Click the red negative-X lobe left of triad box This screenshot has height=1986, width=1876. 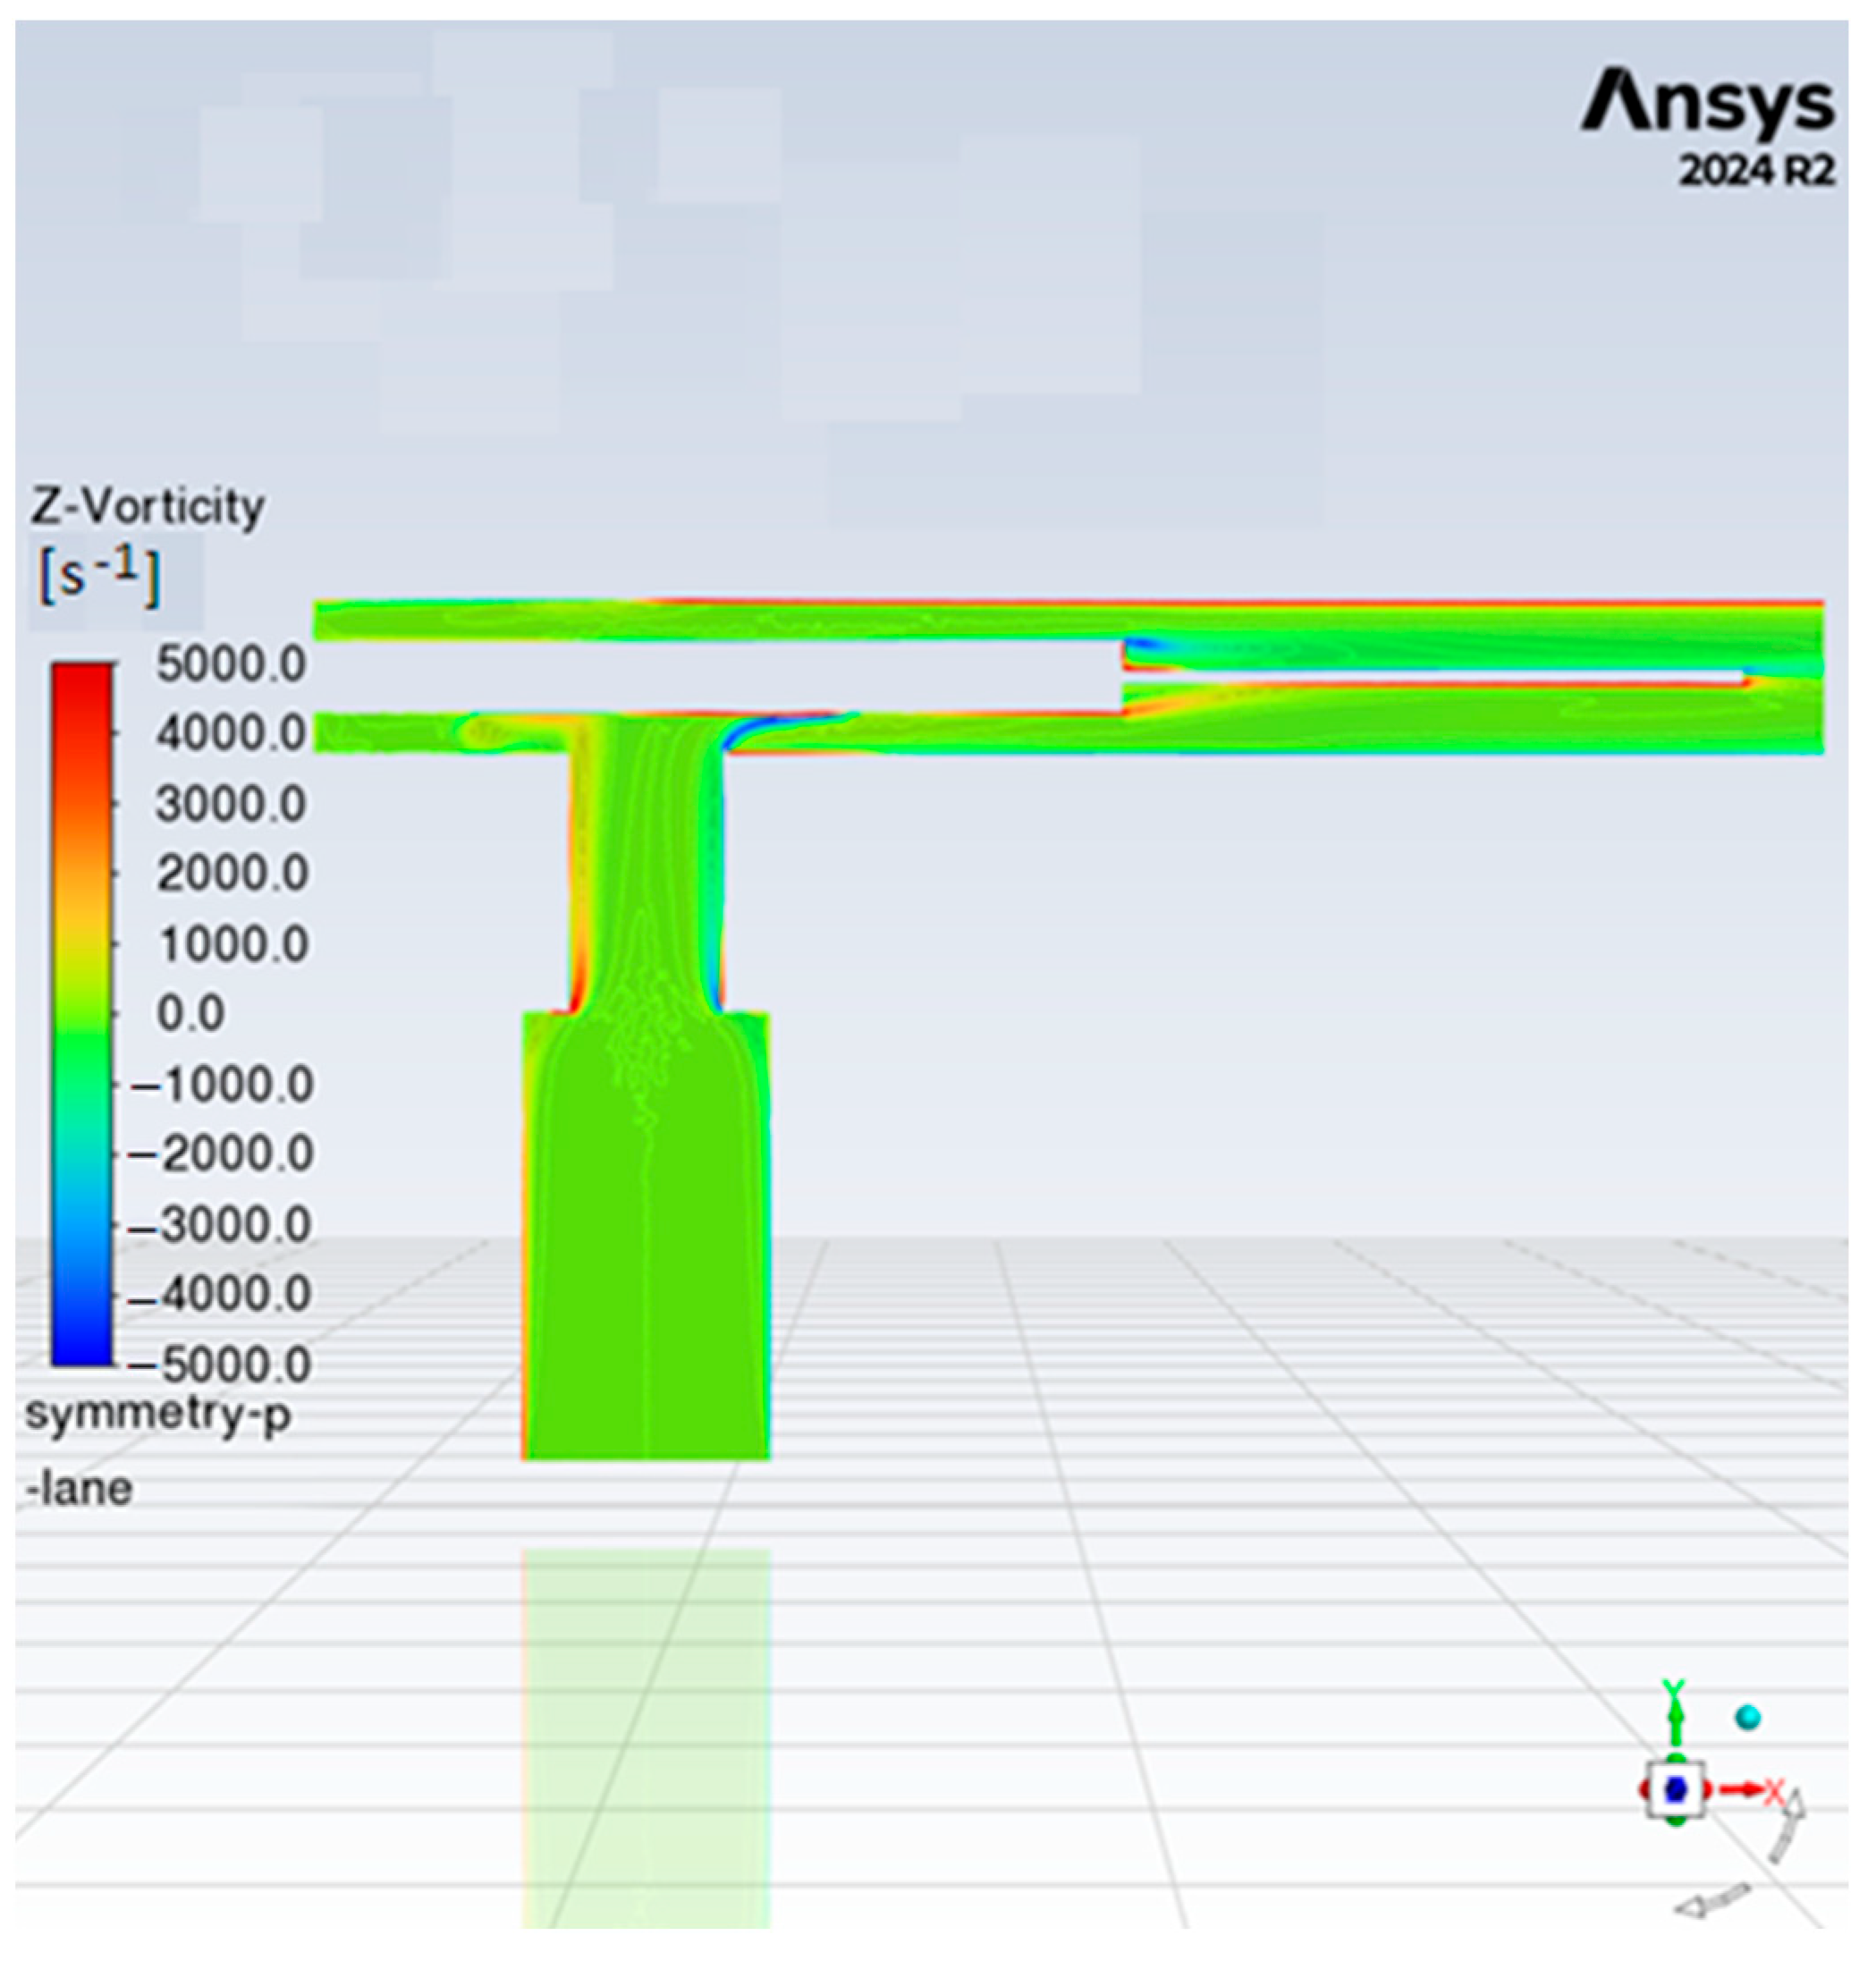pos(1645,1791)
